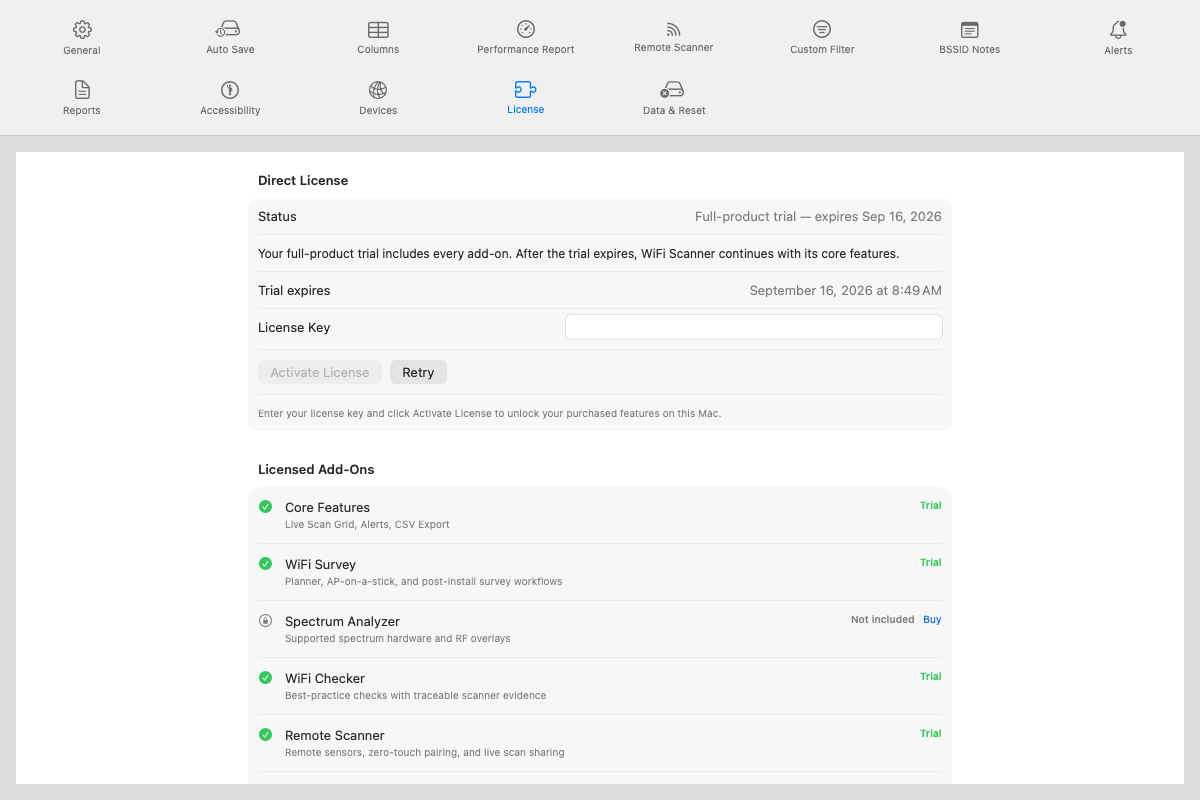Click the green check beside WiFi Checker
The image size is (1200, 800).
tap(265, 678)
